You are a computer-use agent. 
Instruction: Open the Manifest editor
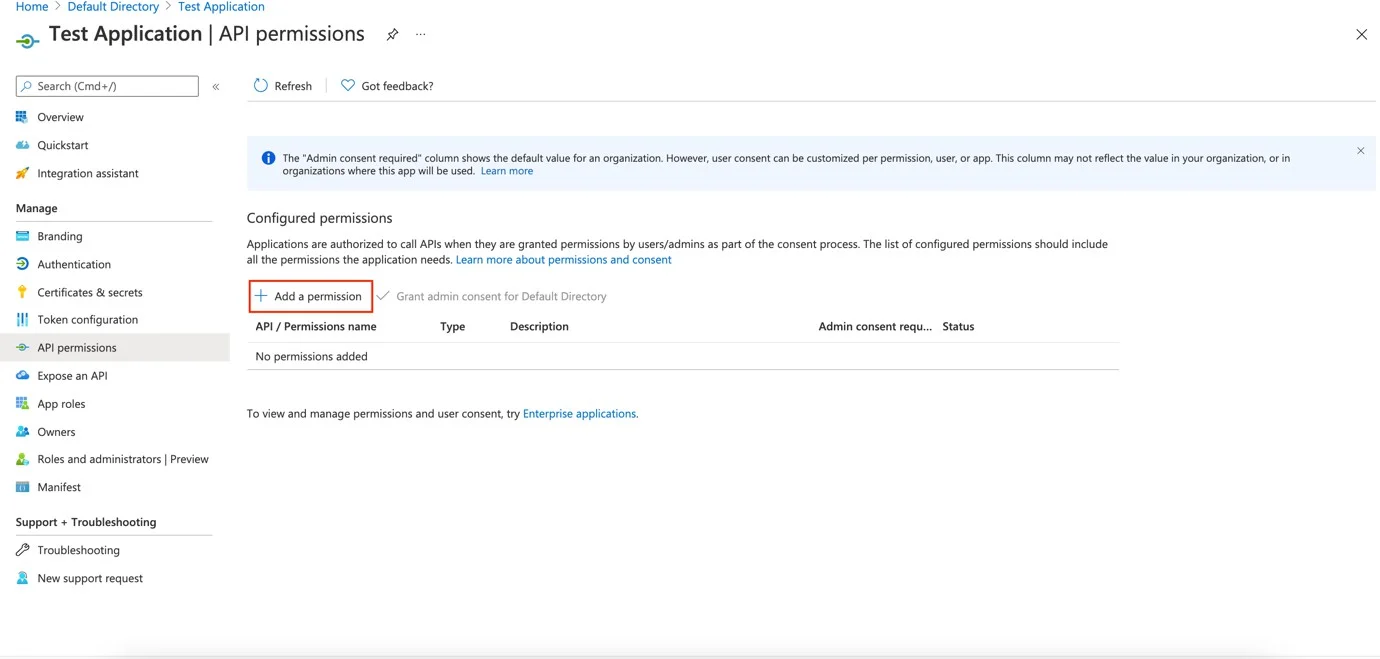click(x=59, y=487)
